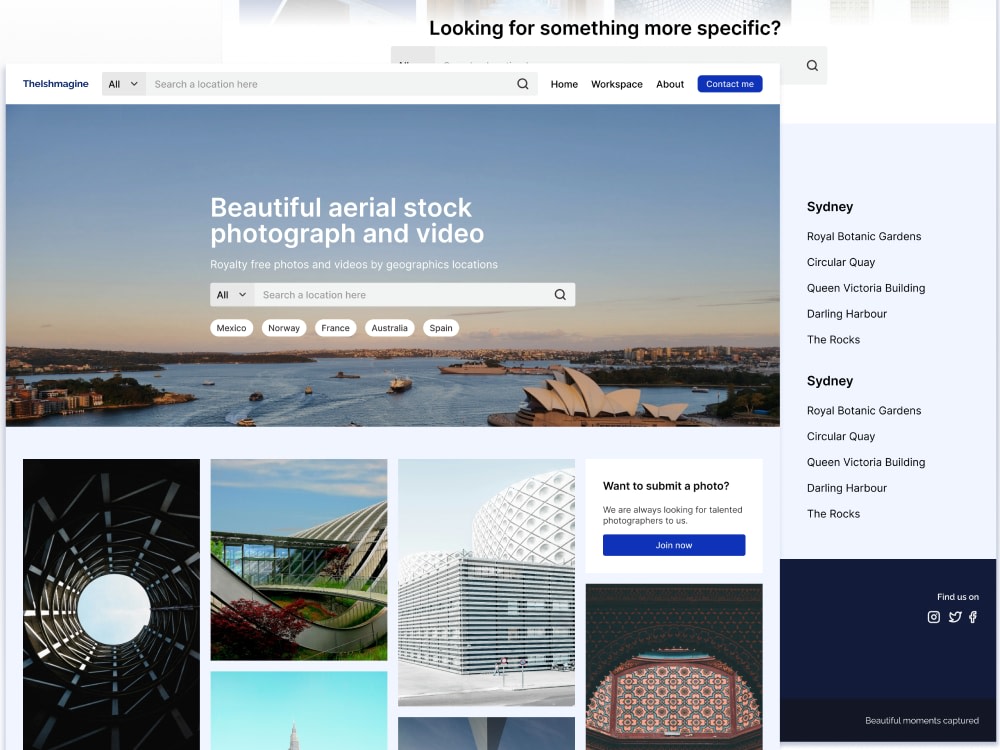Select the Spain location tag
The image size is (1000, 750).
click(441, 328)
